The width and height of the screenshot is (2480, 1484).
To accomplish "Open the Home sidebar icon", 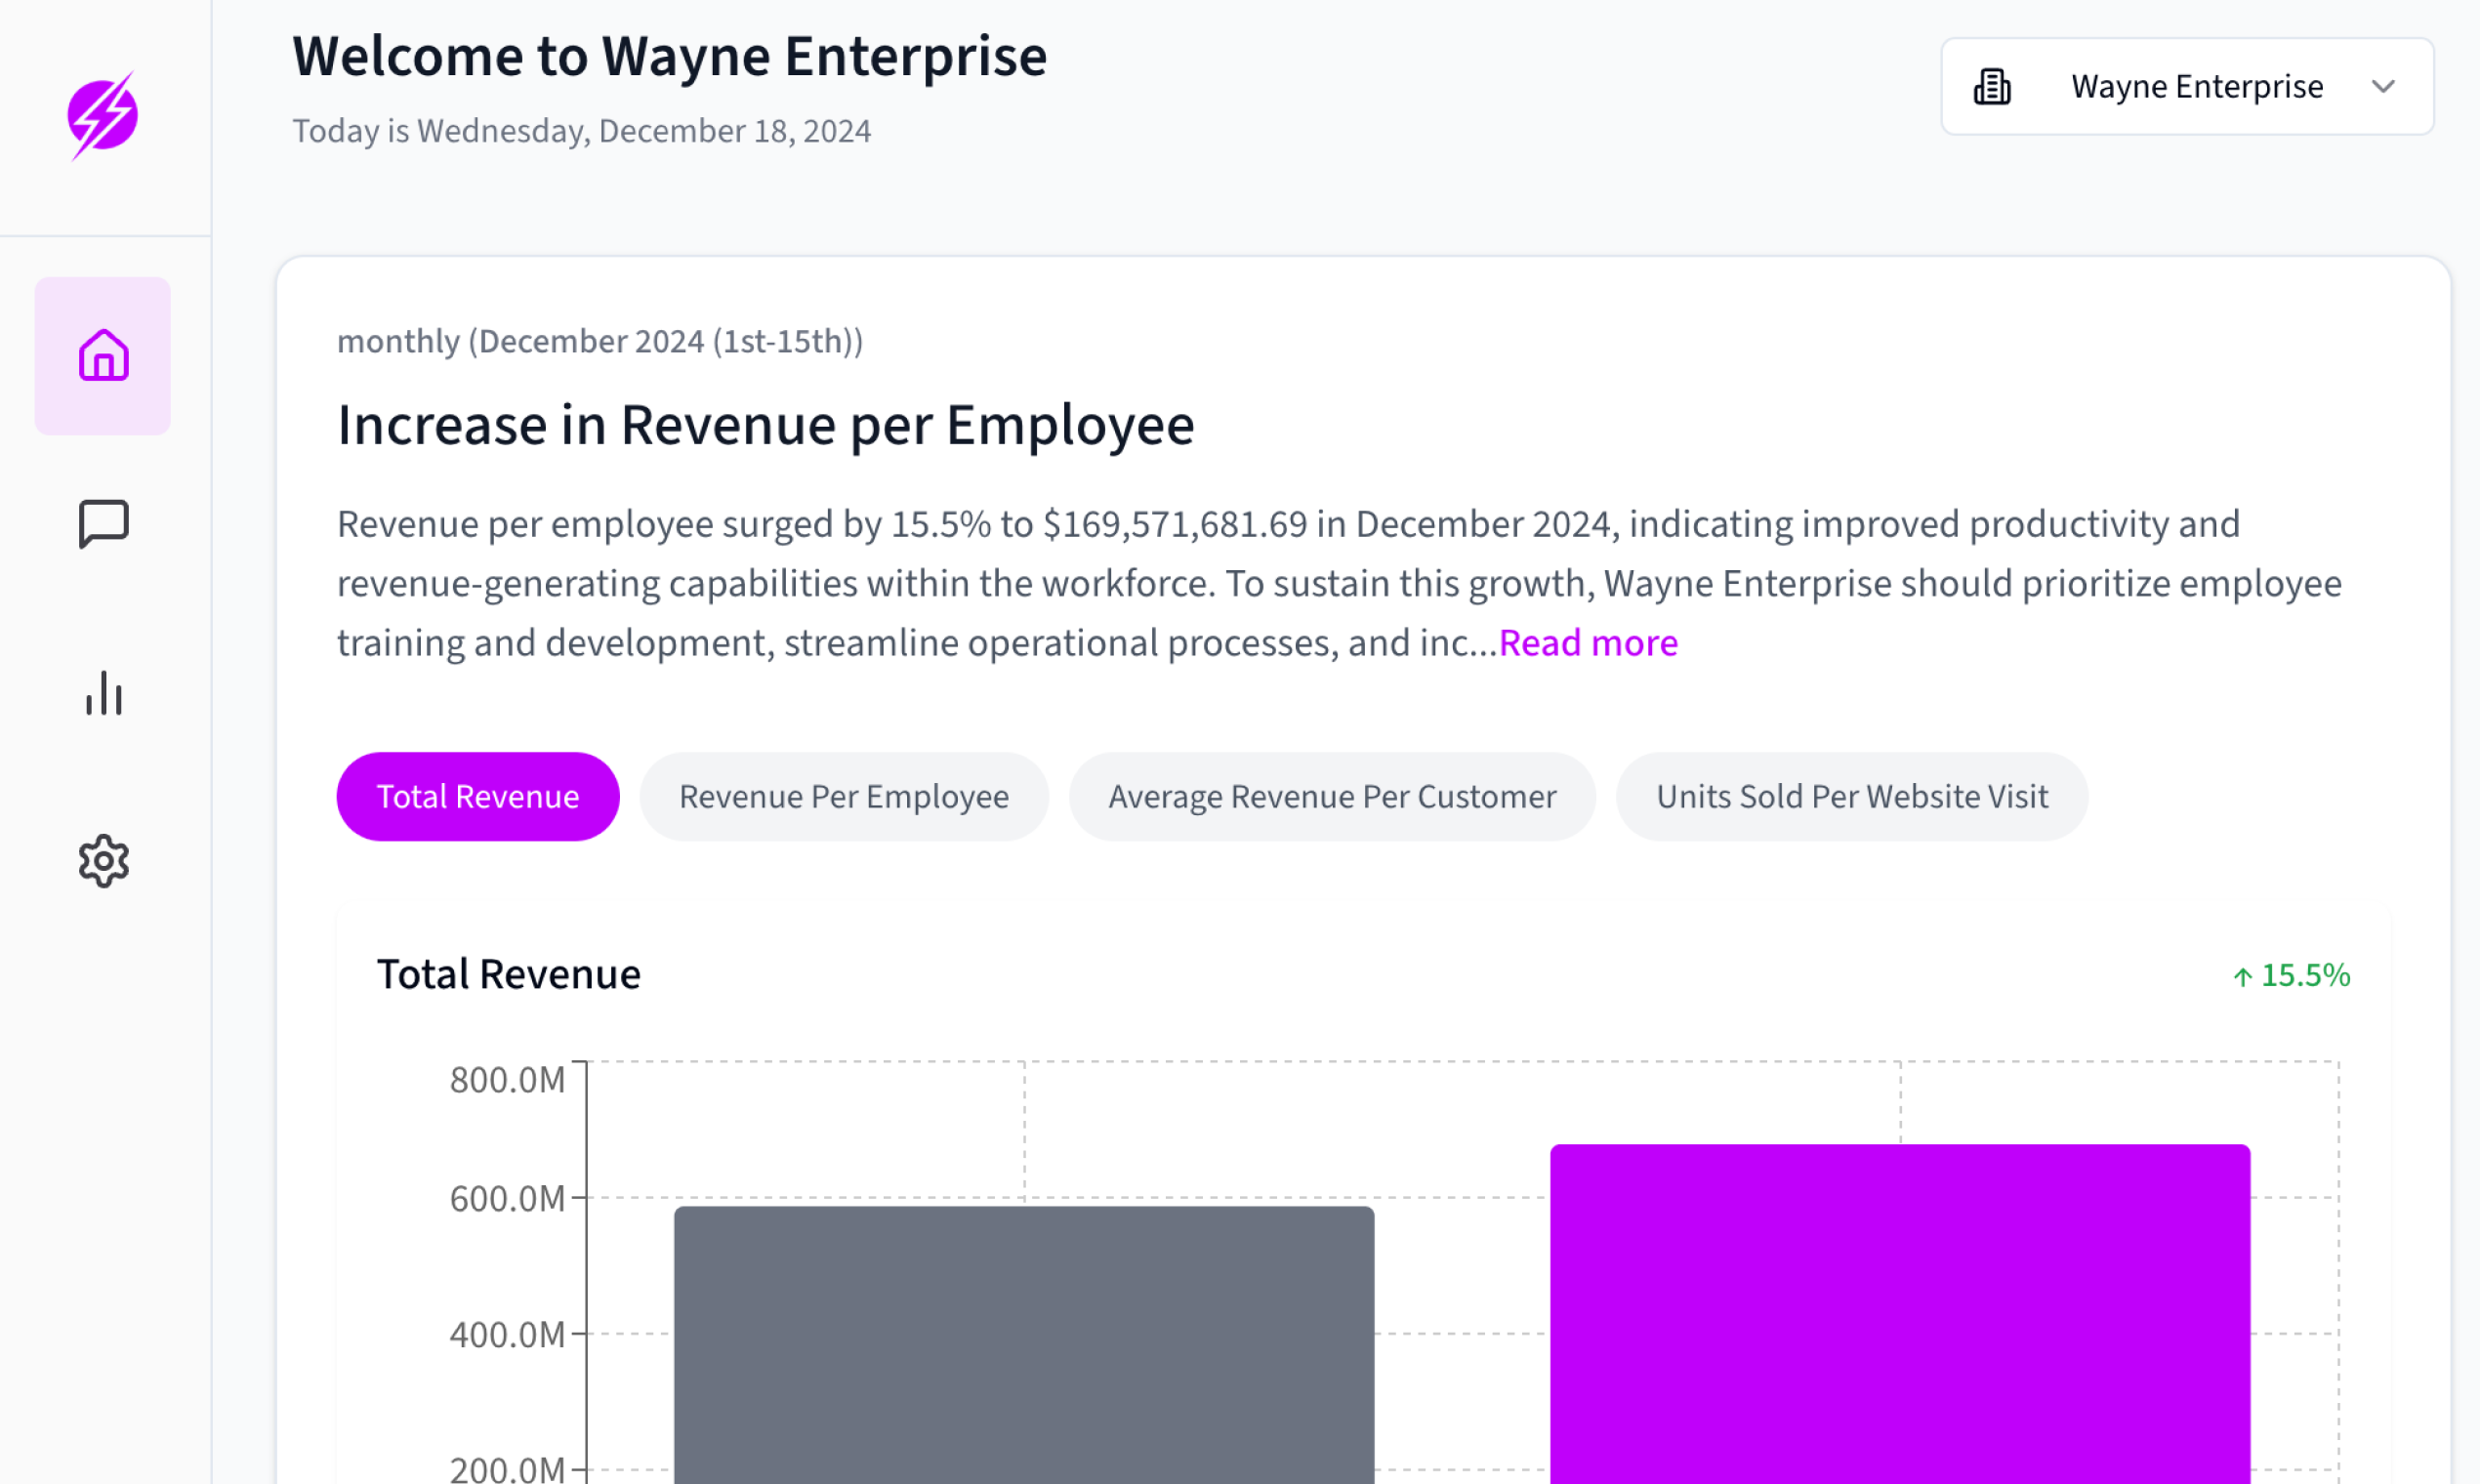I will pyautogui.click(x=103, y=356).
